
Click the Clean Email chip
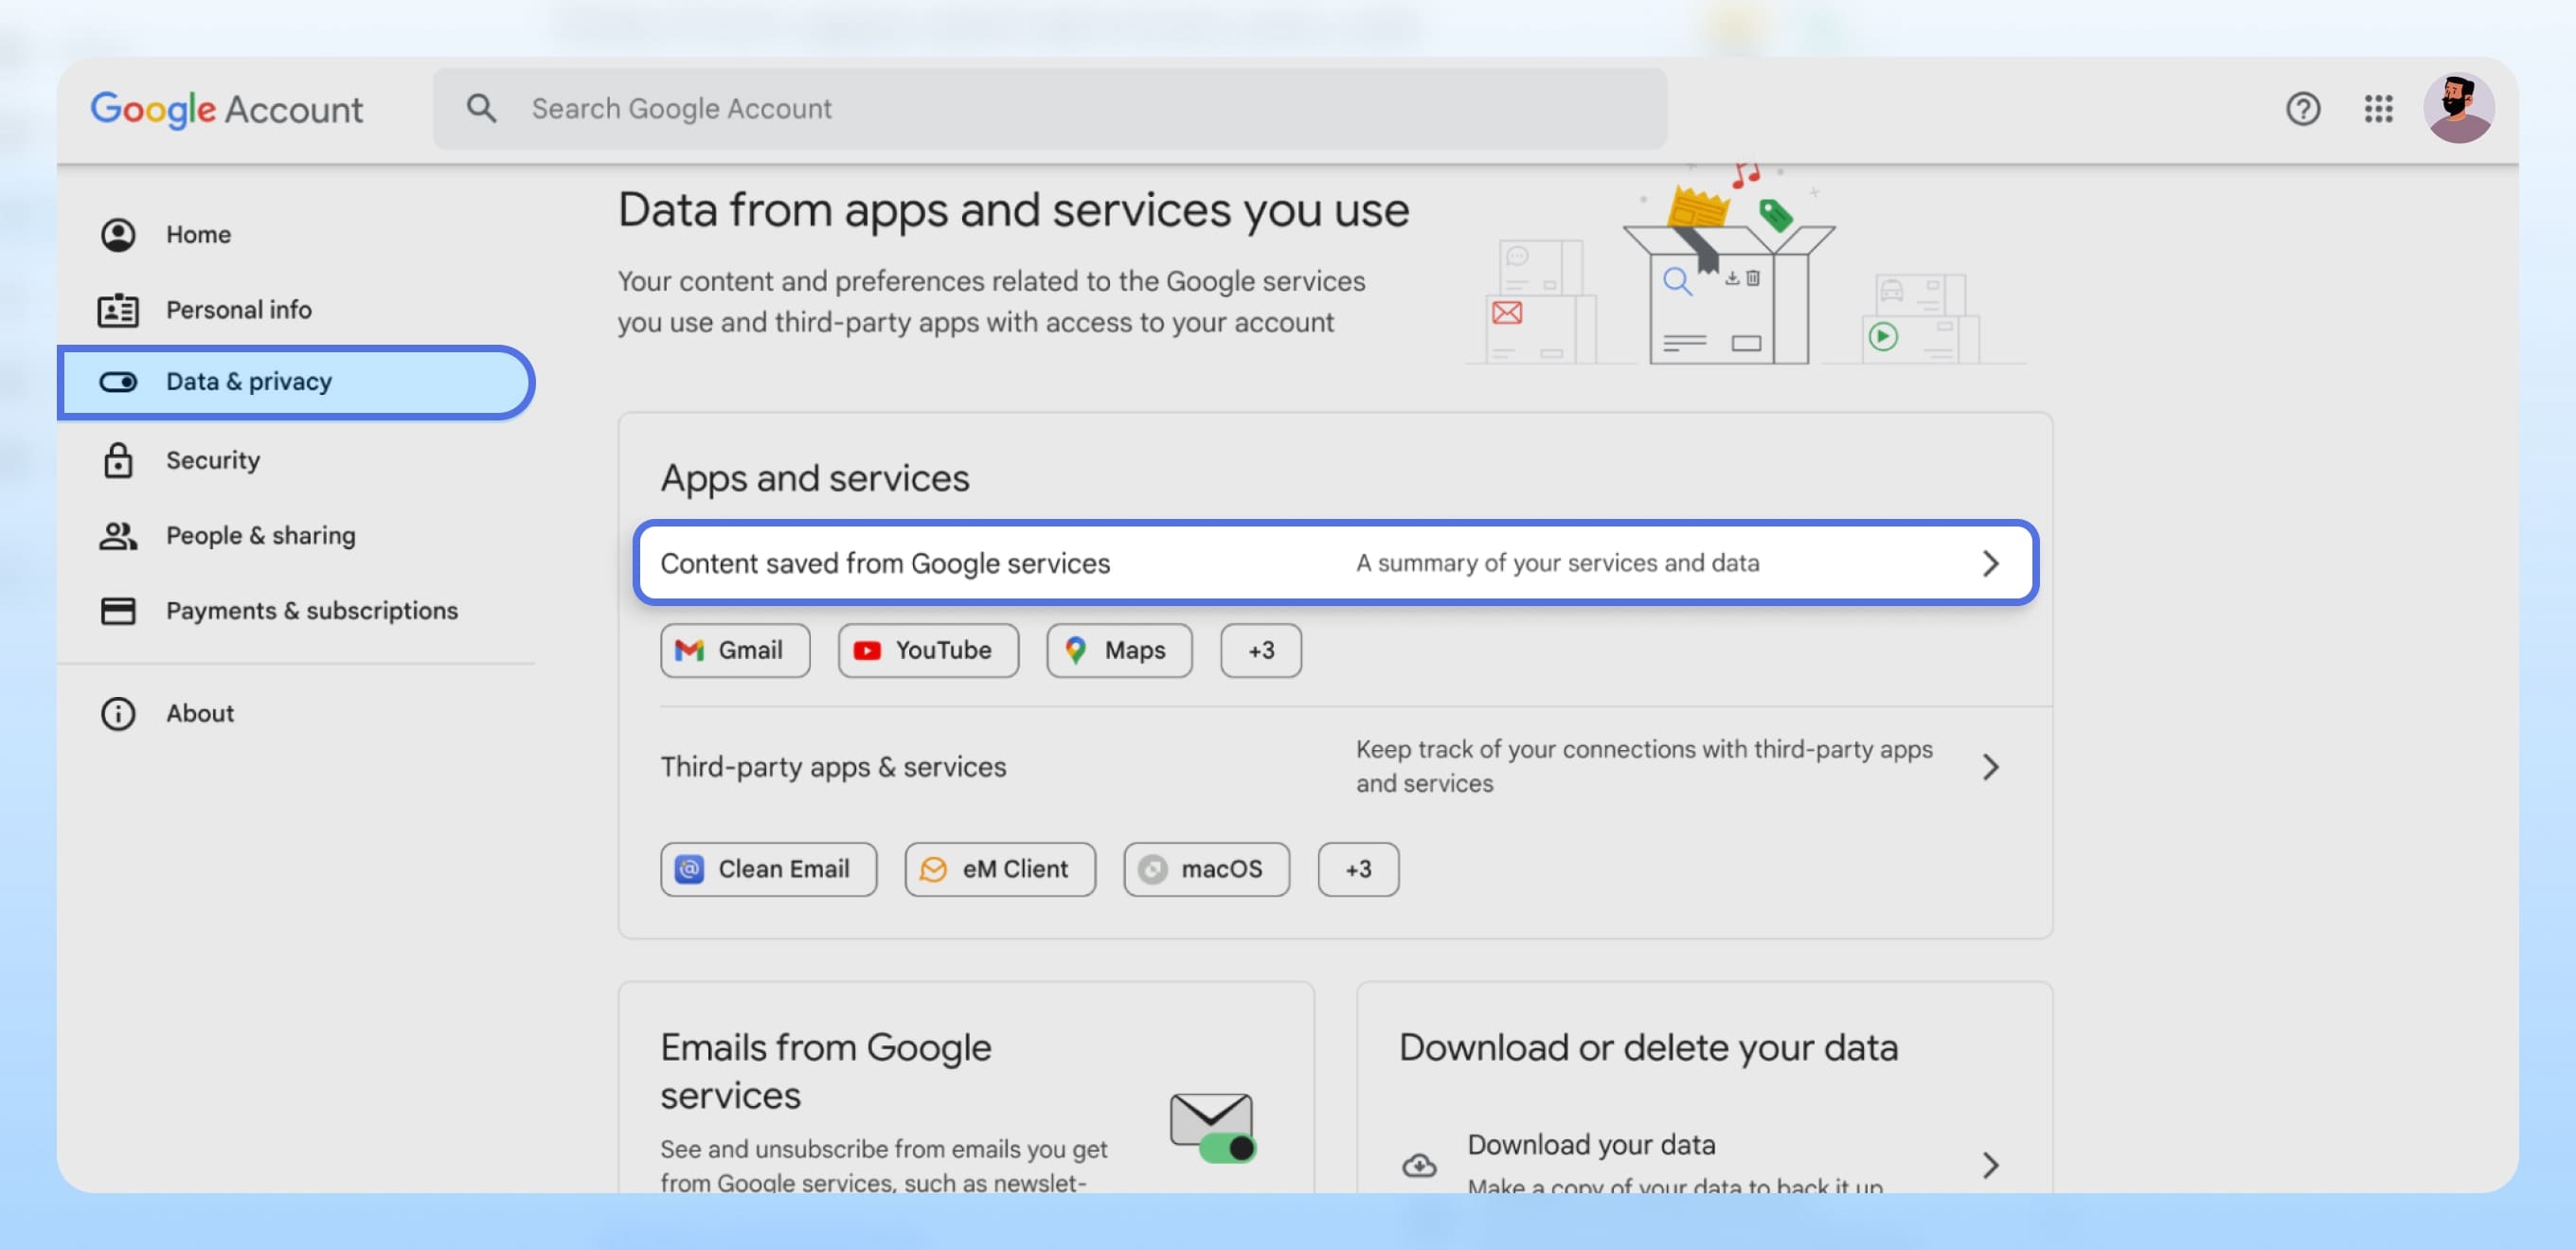[x=768, y=870]
